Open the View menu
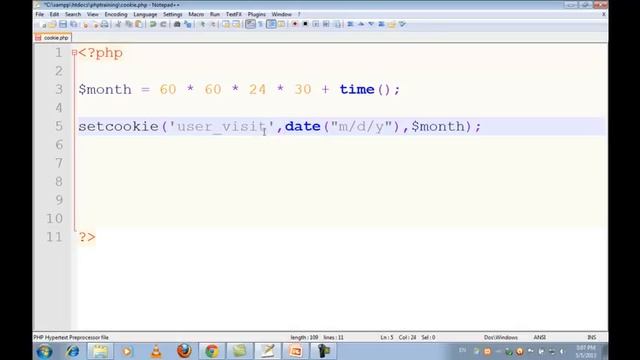This screenshot has width=640, height=360. point(93,14)
